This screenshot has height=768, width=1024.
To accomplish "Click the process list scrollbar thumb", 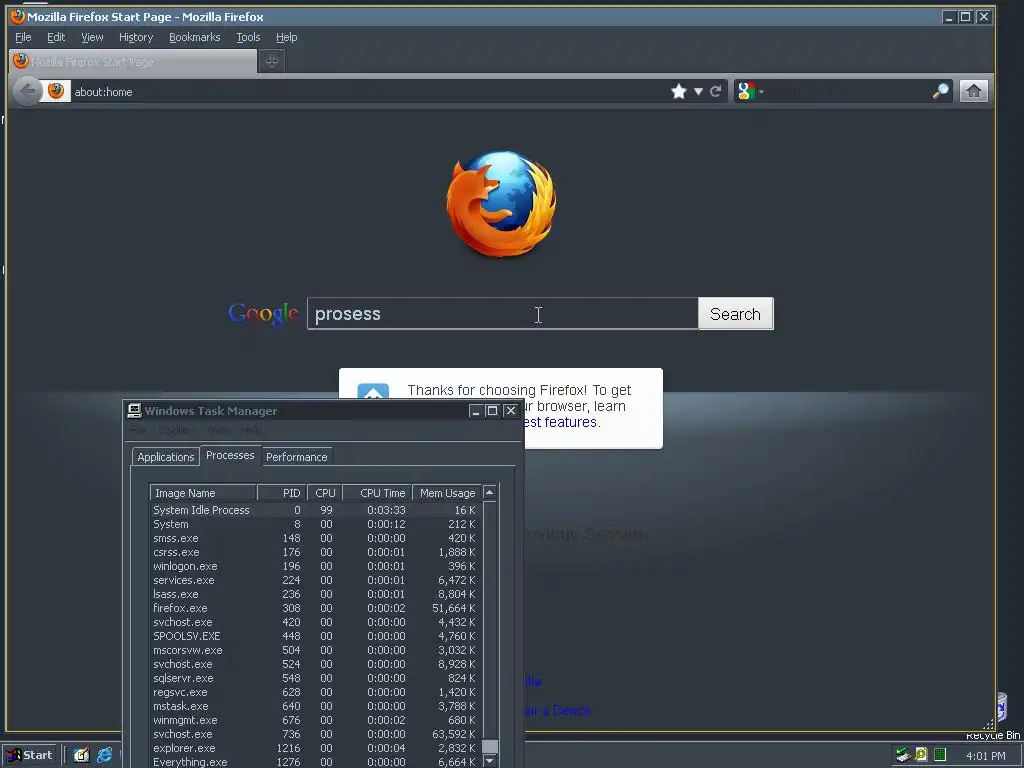I will [490, 746].
